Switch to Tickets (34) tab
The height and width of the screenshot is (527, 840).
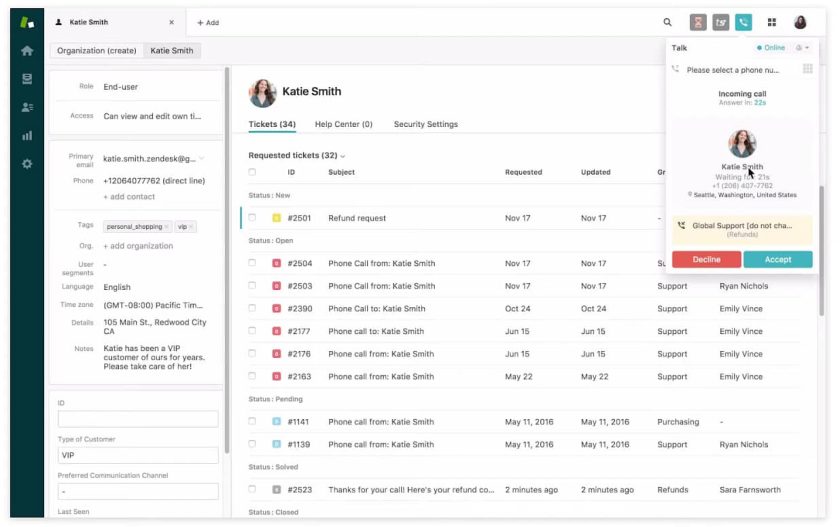[272, 124]
